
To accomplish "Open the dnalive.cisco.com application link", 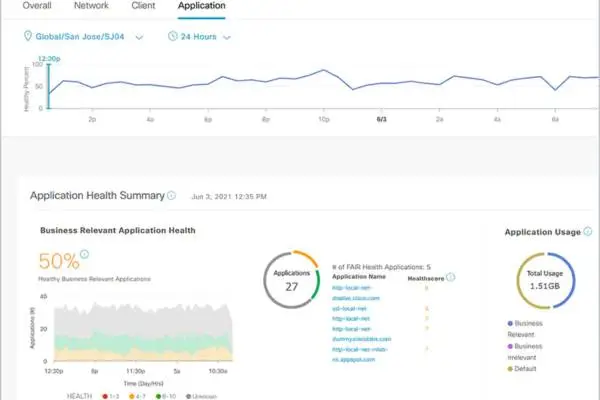I will tap(357, 298).
